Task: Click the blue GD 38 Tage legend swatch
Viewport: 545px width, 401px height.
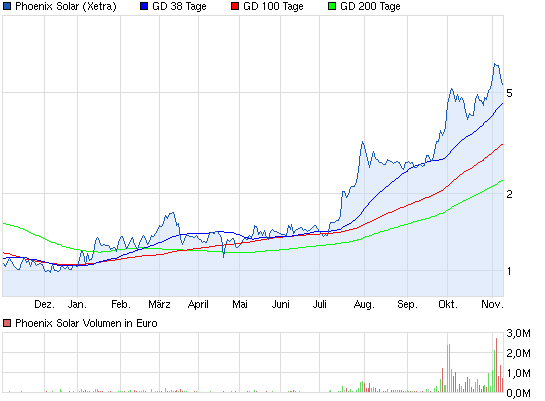Action: [144, 6]
